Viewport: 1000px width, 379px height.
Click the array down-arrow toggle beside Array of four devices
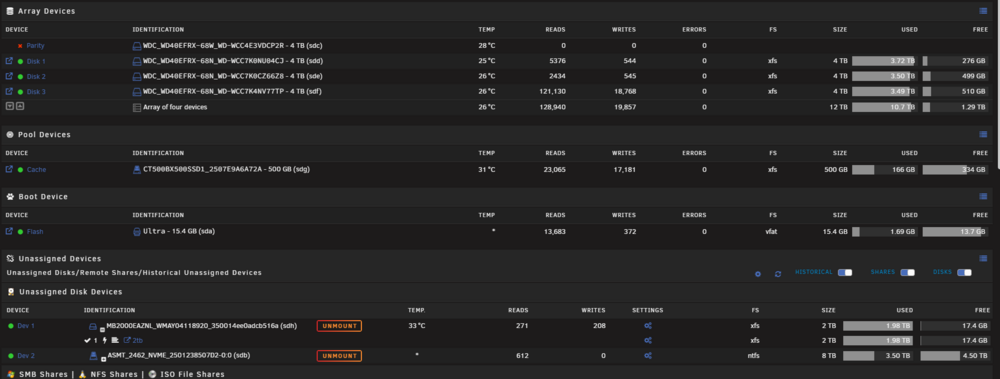point(10,107)
